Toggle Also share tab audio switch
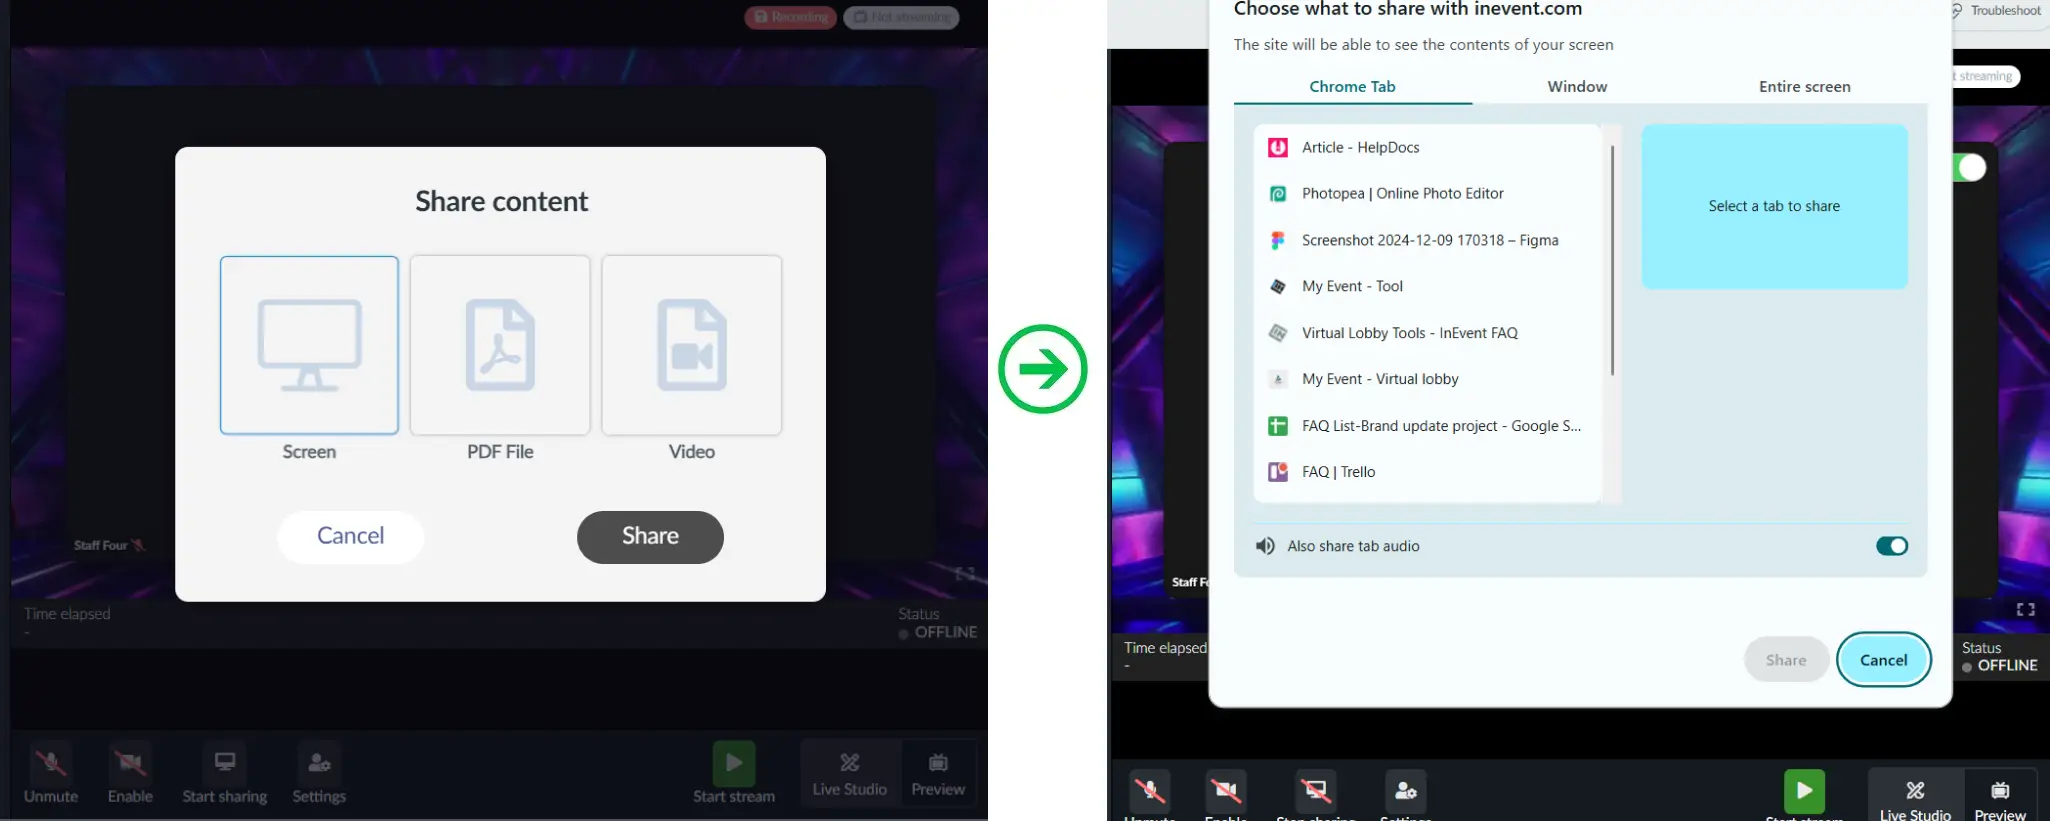The height and width of the screenshot is (821, 2050). point(1891,546)
